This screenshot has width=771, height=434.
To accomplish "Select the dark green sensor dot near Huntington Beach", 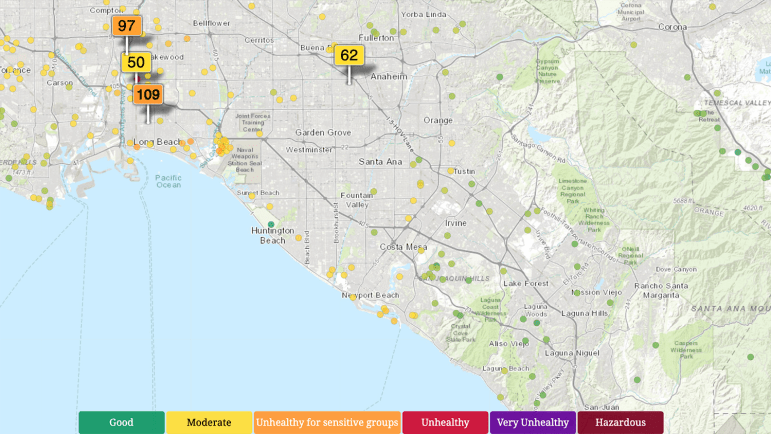I will [x=271, y=225].
